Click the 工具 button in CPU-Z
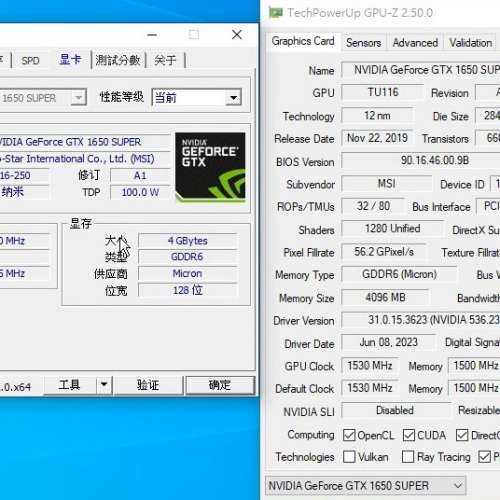Viewport: 500px width, 500px height. pos(70,385)
